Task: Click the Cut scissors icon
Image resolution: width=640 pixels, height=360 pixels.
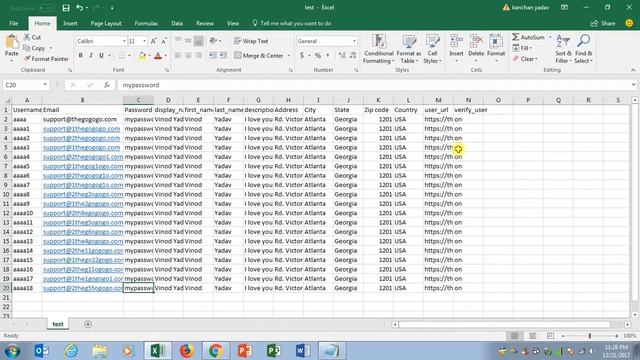Action: (x=27, y=37)
